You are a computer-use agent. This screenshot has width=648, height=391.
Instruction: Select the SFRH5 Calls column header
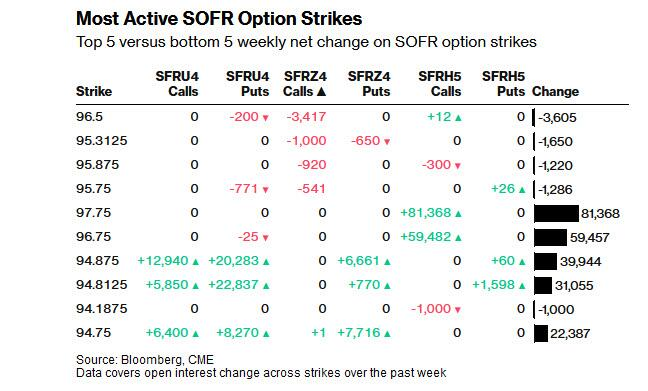[x=439, y=84]
